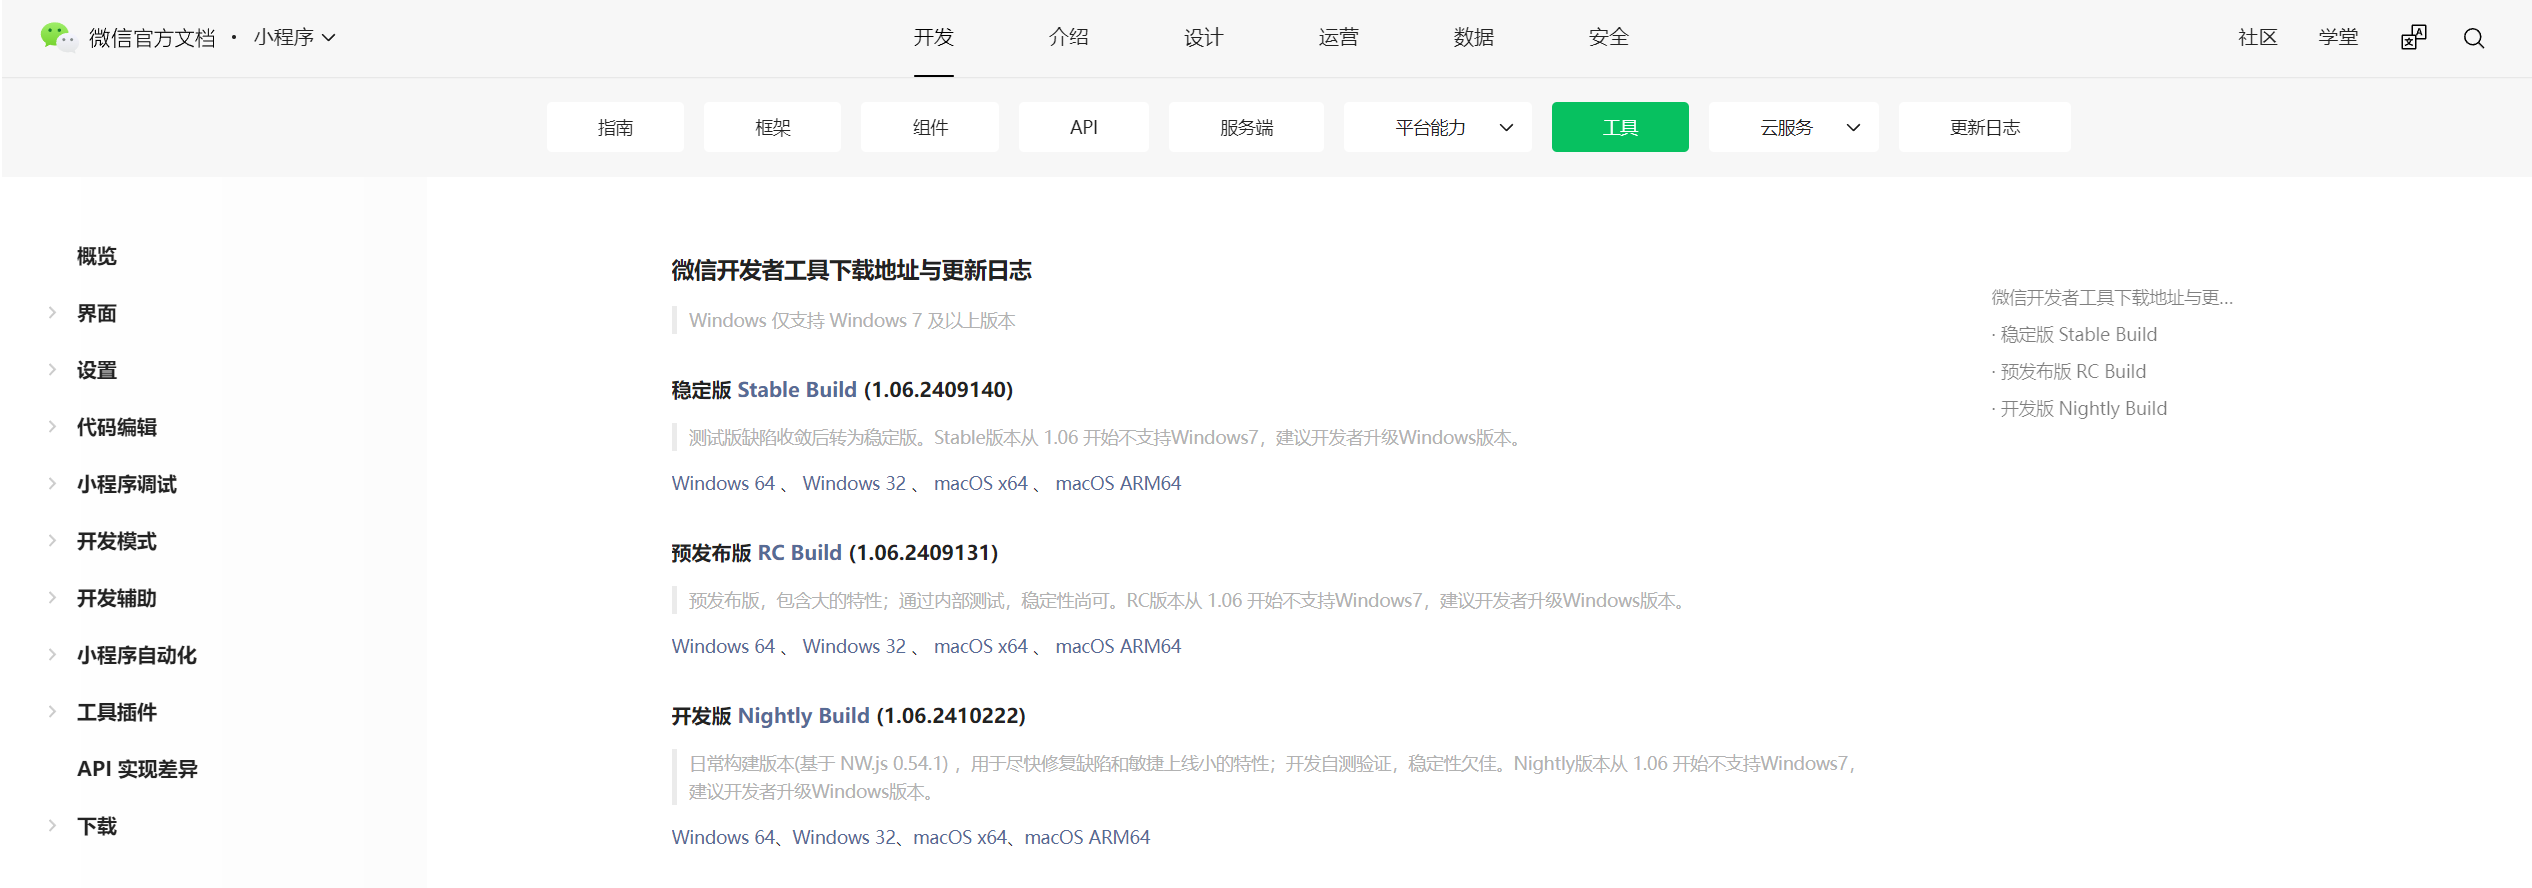This screenshot has height=888, width=2532.
Task: Download RC Build for Windows 64
Action: click(x=723, y=646)
